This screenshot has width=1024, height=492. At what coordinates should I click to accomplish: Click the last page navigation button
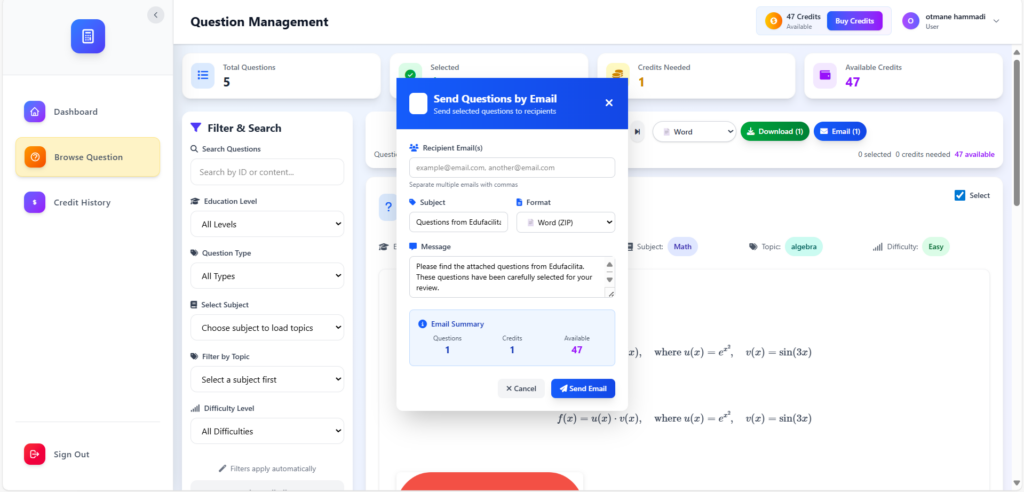tap(637, 131)
